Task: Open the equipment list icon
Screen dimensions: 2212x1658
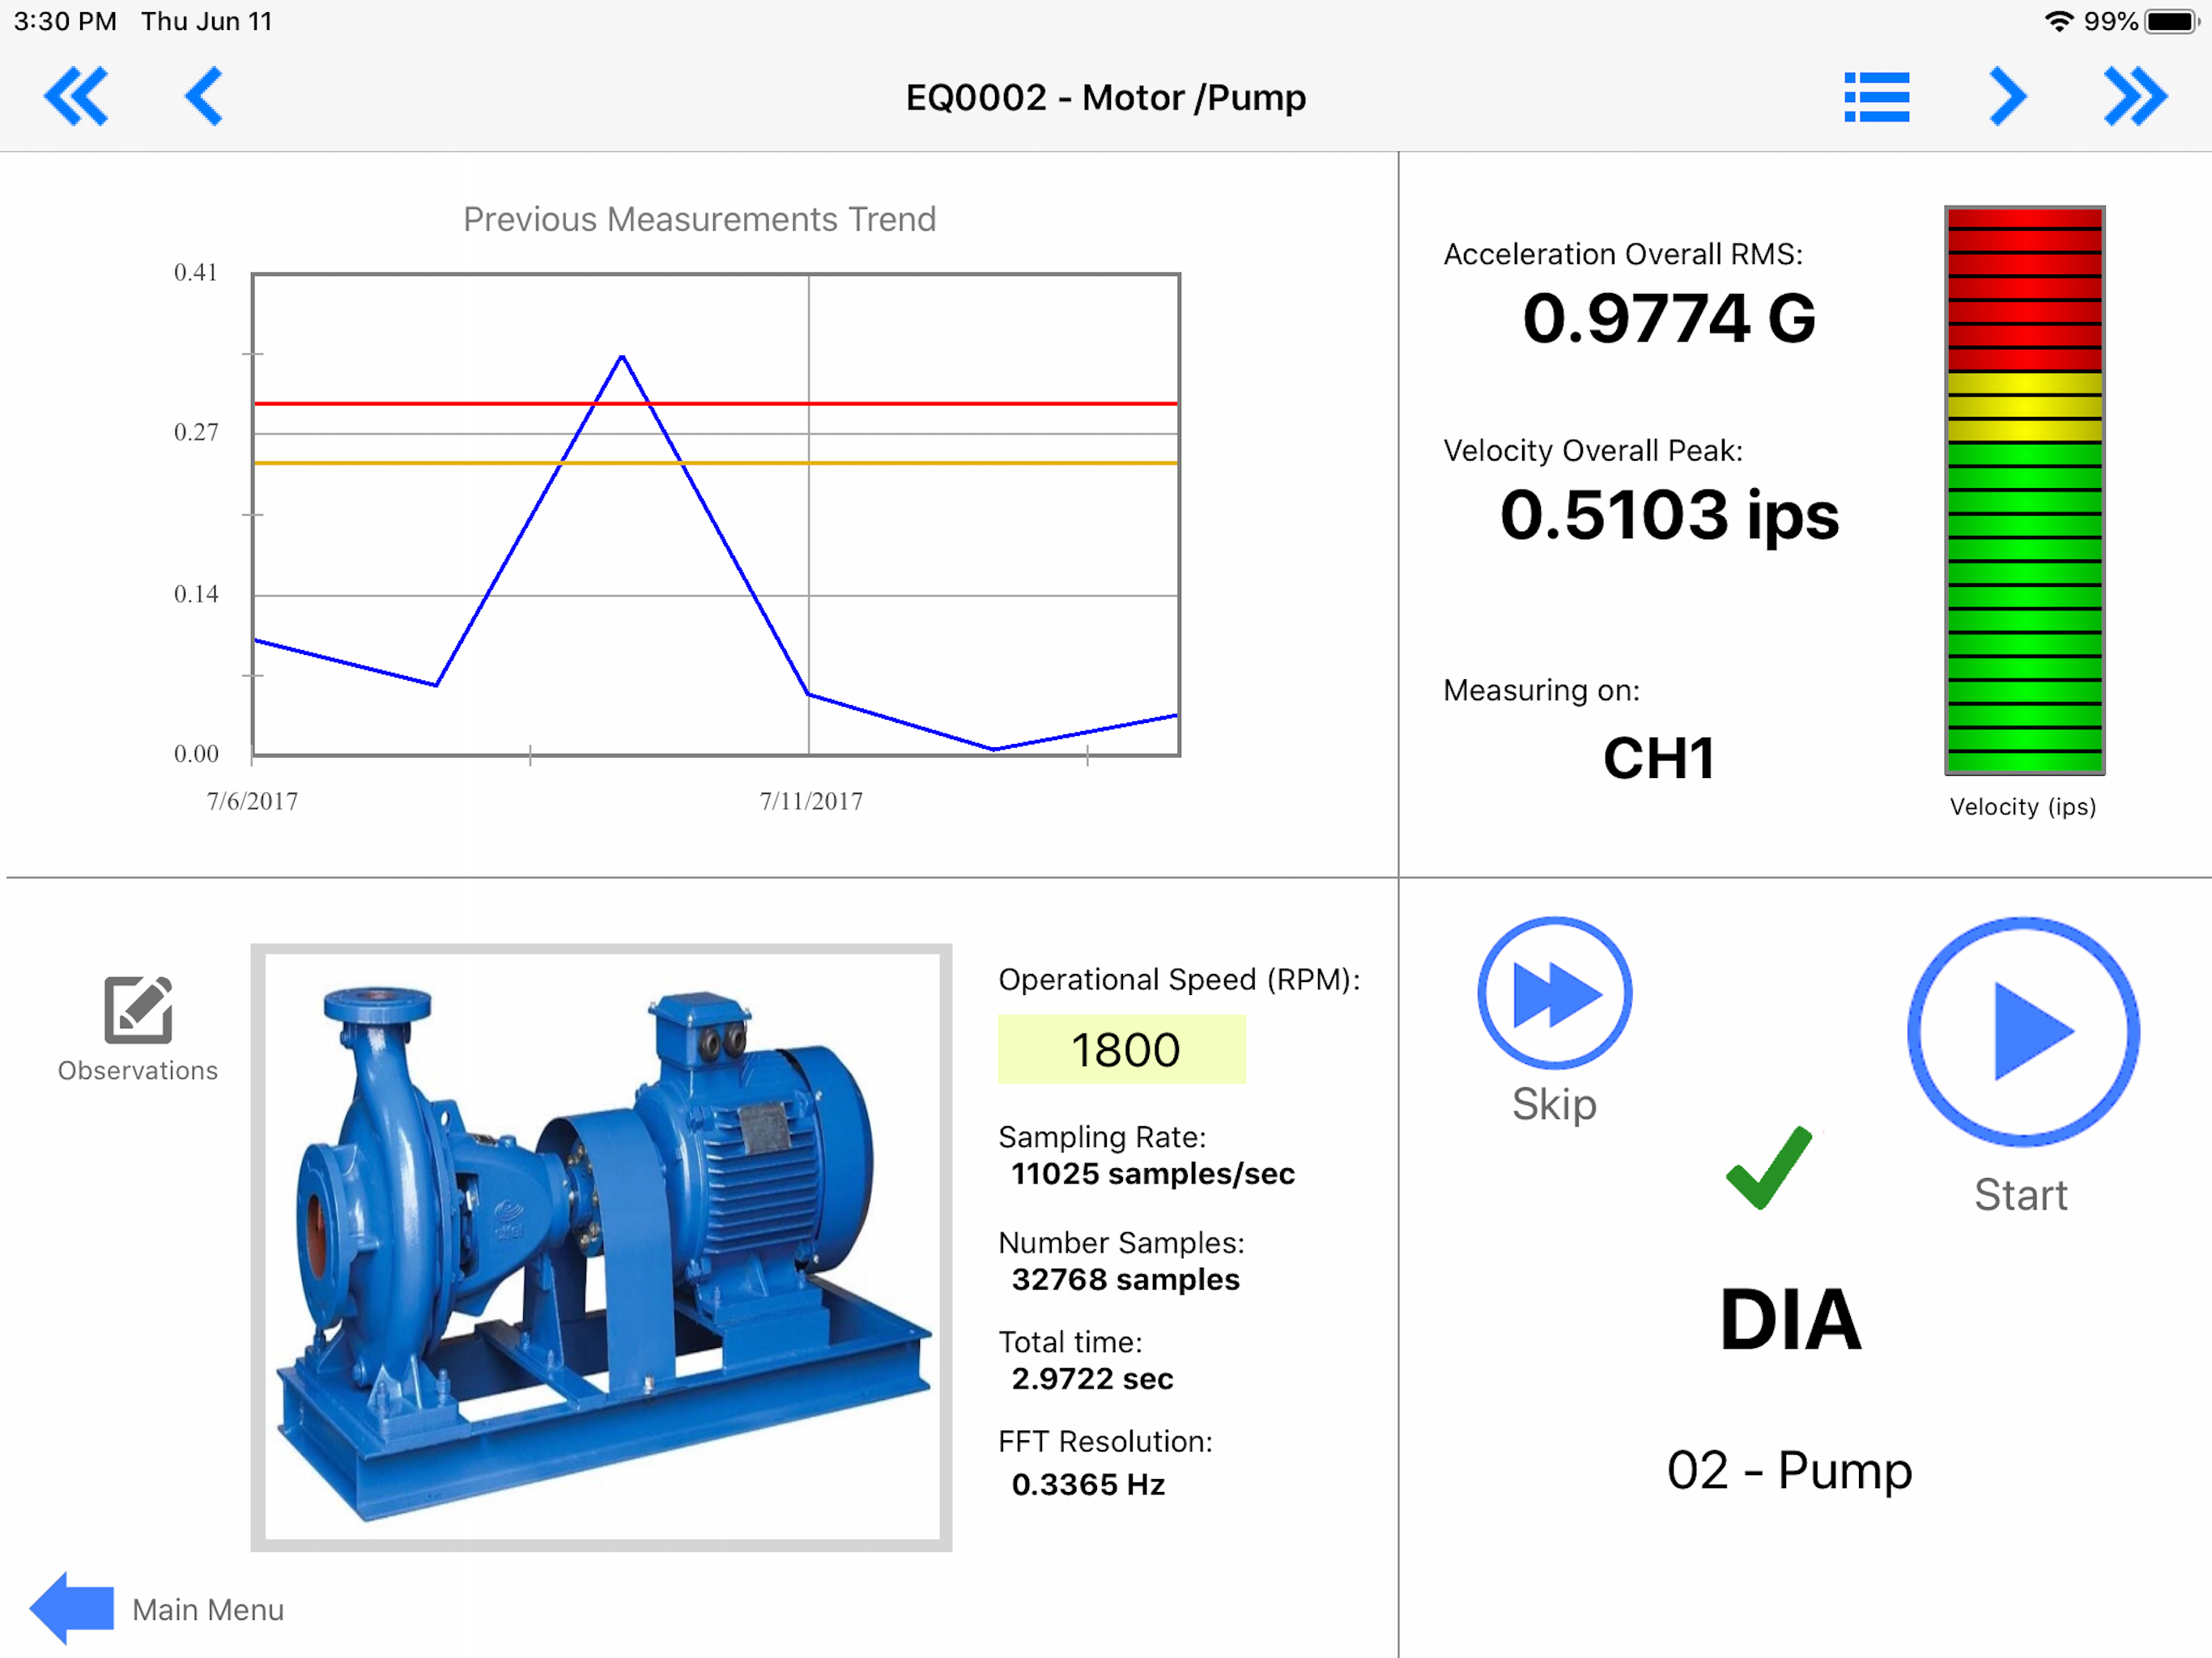Action: point(1876,97)
